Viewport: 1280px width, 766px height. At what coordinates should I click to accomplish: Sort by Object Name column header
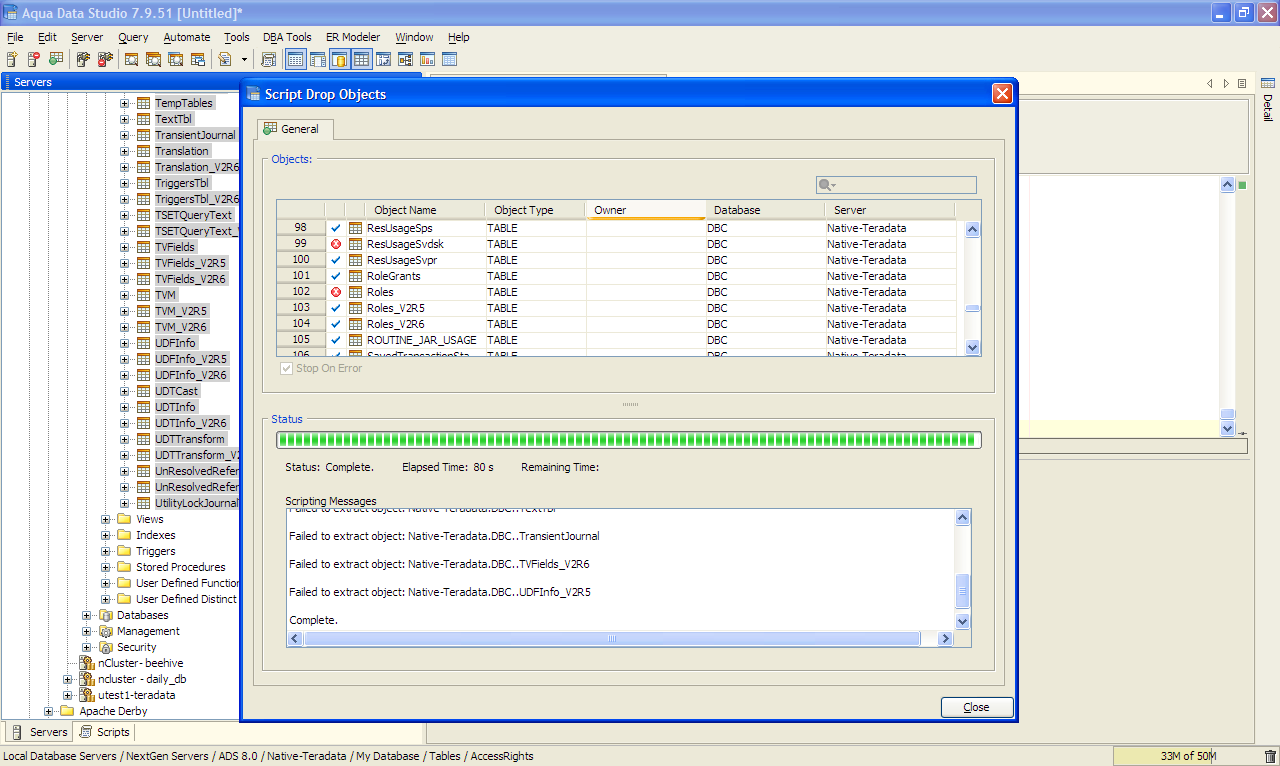[x=424, y=210]
